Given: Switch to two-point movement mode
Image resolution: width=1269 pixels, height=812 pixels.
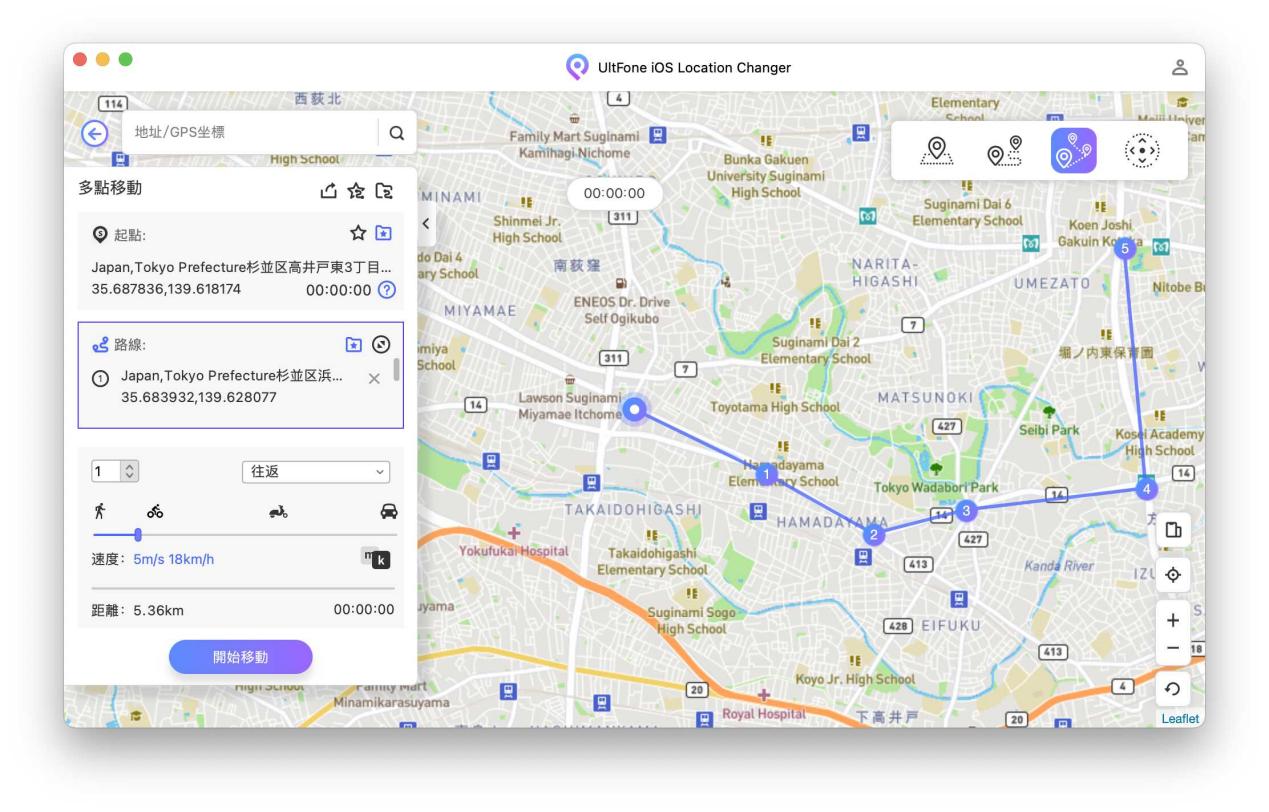Looking at the screenshot, I should pyautogui.click(x=1004, y=151).
